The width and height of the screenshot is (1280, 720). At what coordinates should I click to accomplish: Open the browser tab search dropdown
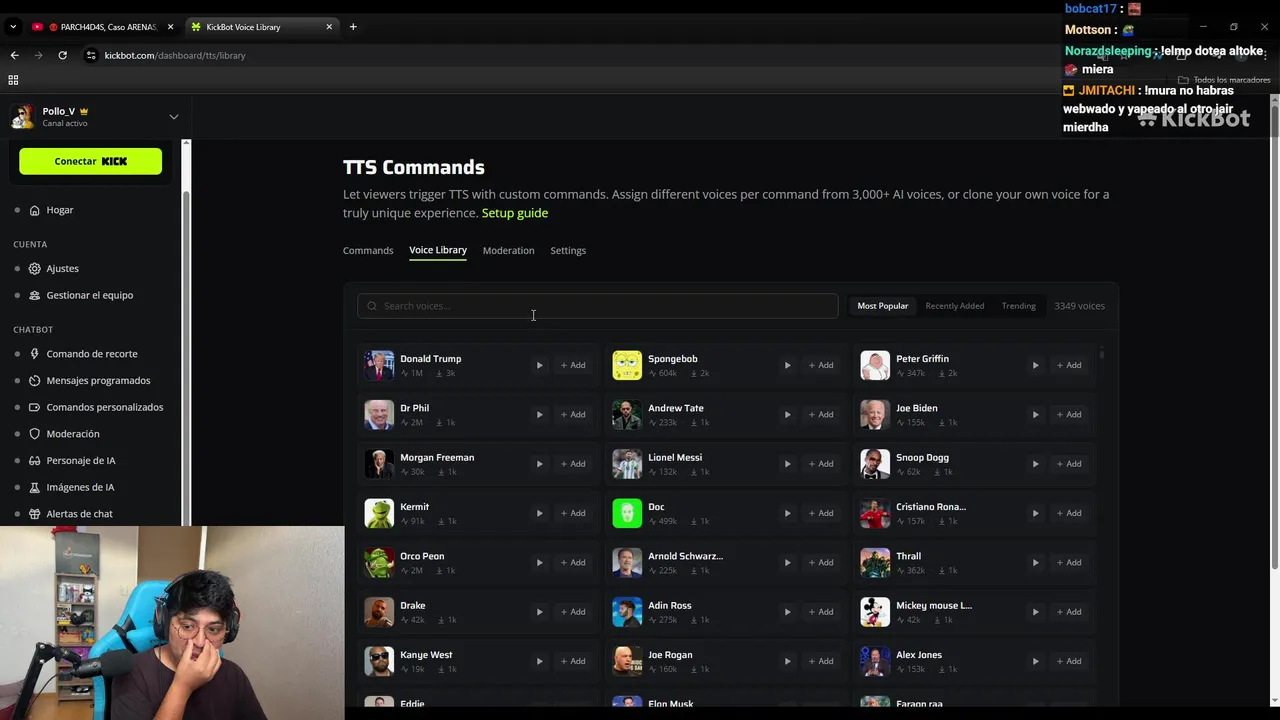click(x=13, y=27)
